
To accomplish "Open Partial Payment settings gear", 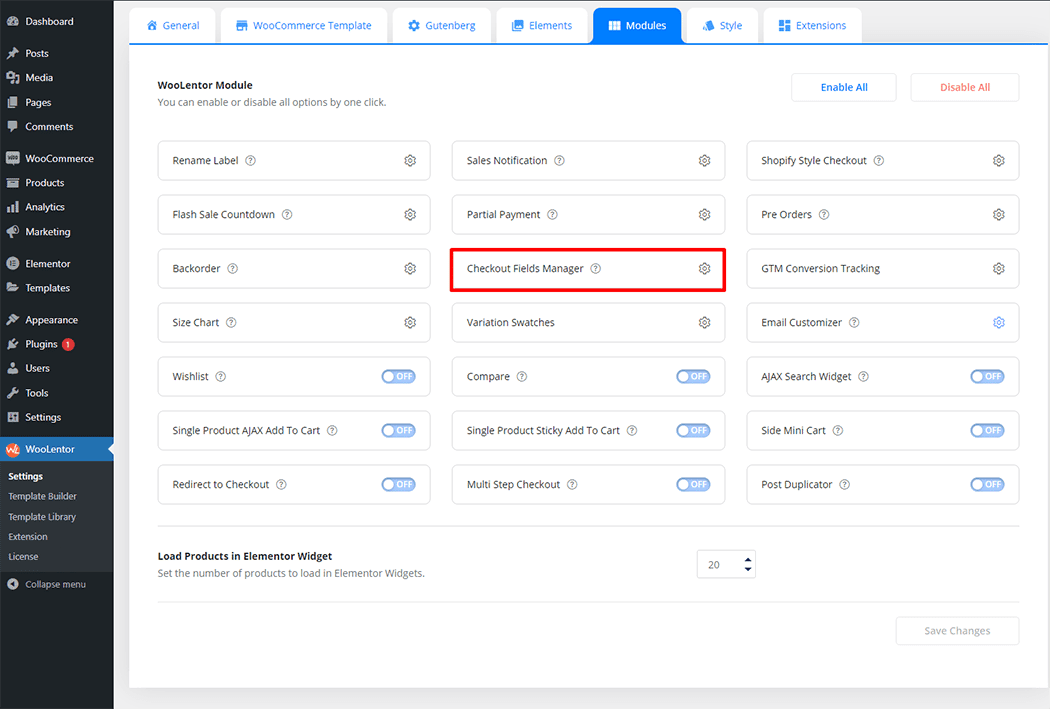I will (704, 214).
